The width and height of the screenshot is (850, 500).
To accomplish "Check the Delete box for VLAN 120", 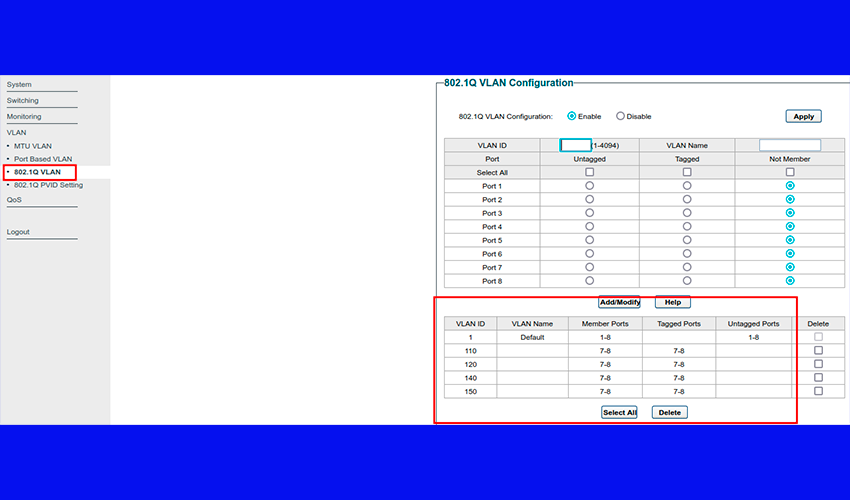I will 818,364.
